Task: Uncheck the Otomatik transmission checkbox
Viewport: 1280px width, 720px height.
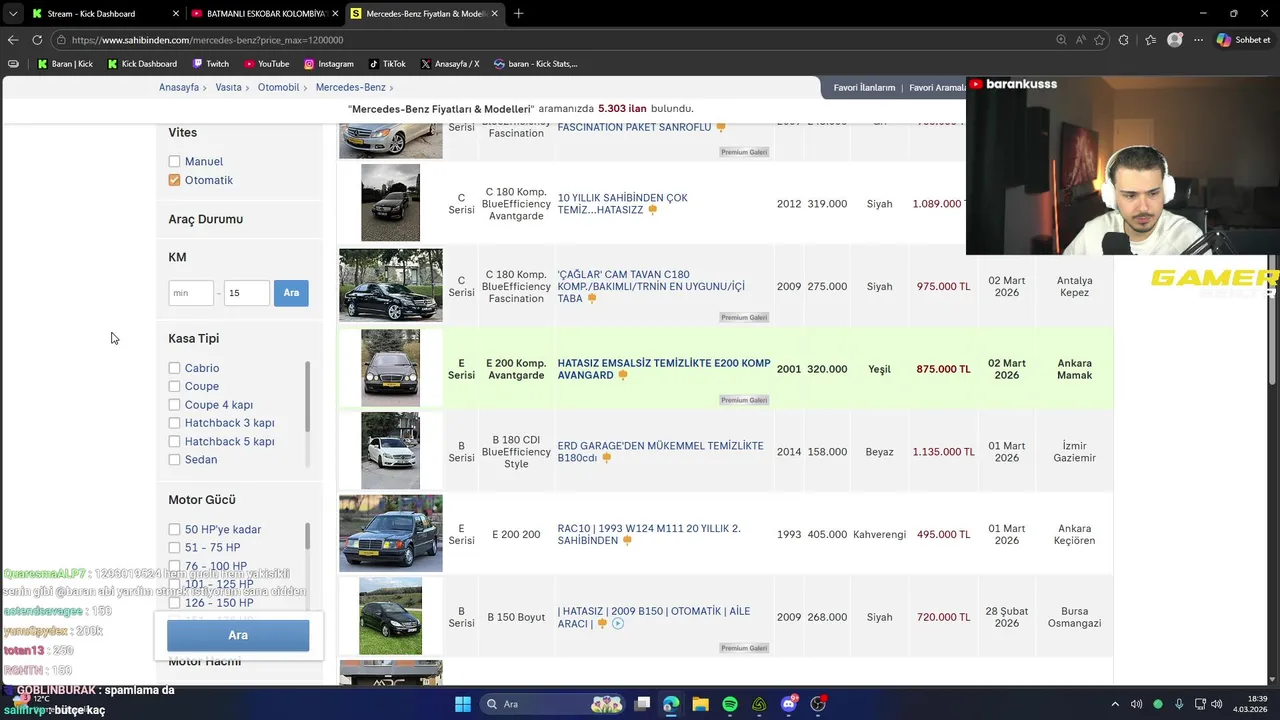Action: point(174,180)
